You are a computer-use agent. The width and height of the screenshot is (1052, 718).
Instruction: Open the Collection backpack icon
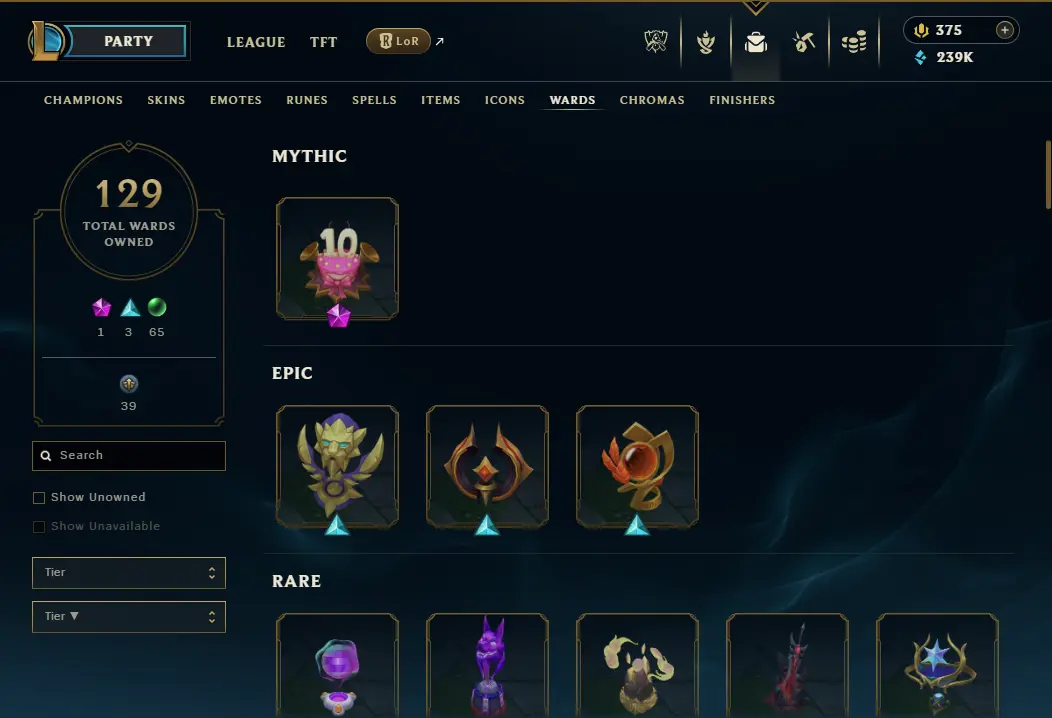coord(755,42)
